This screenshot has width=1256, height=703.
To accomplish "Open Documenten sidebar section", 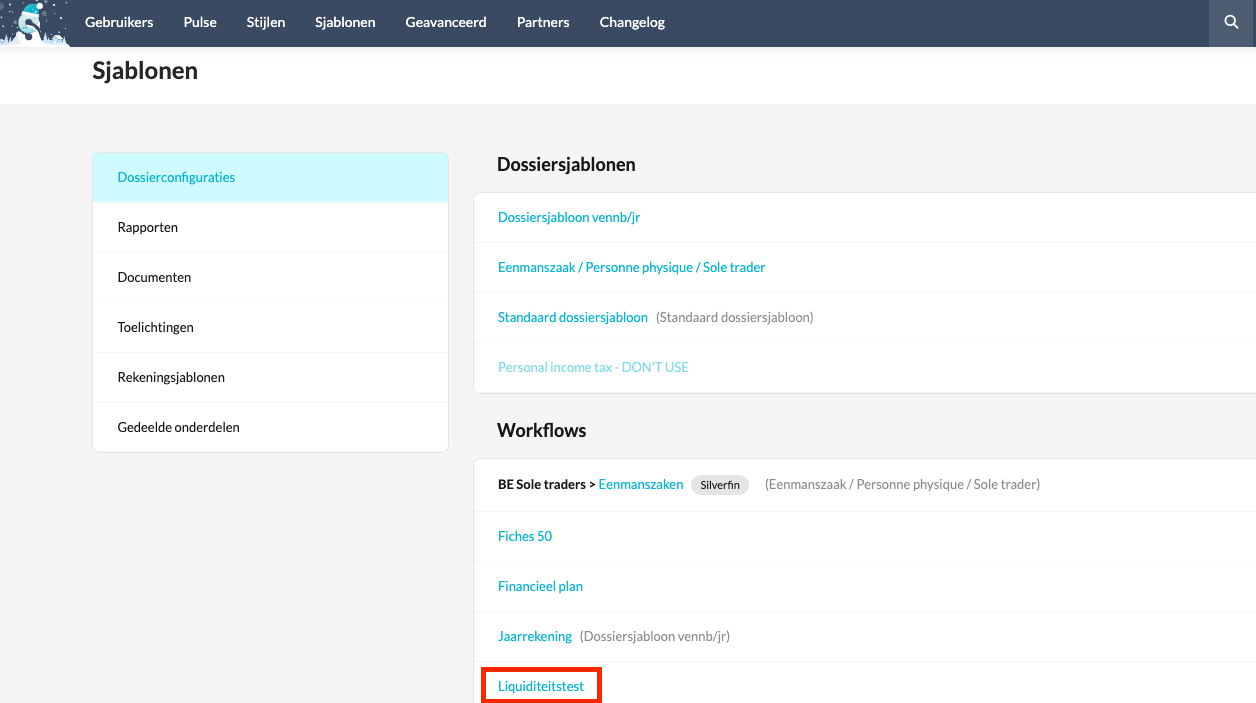I will 270,277.
